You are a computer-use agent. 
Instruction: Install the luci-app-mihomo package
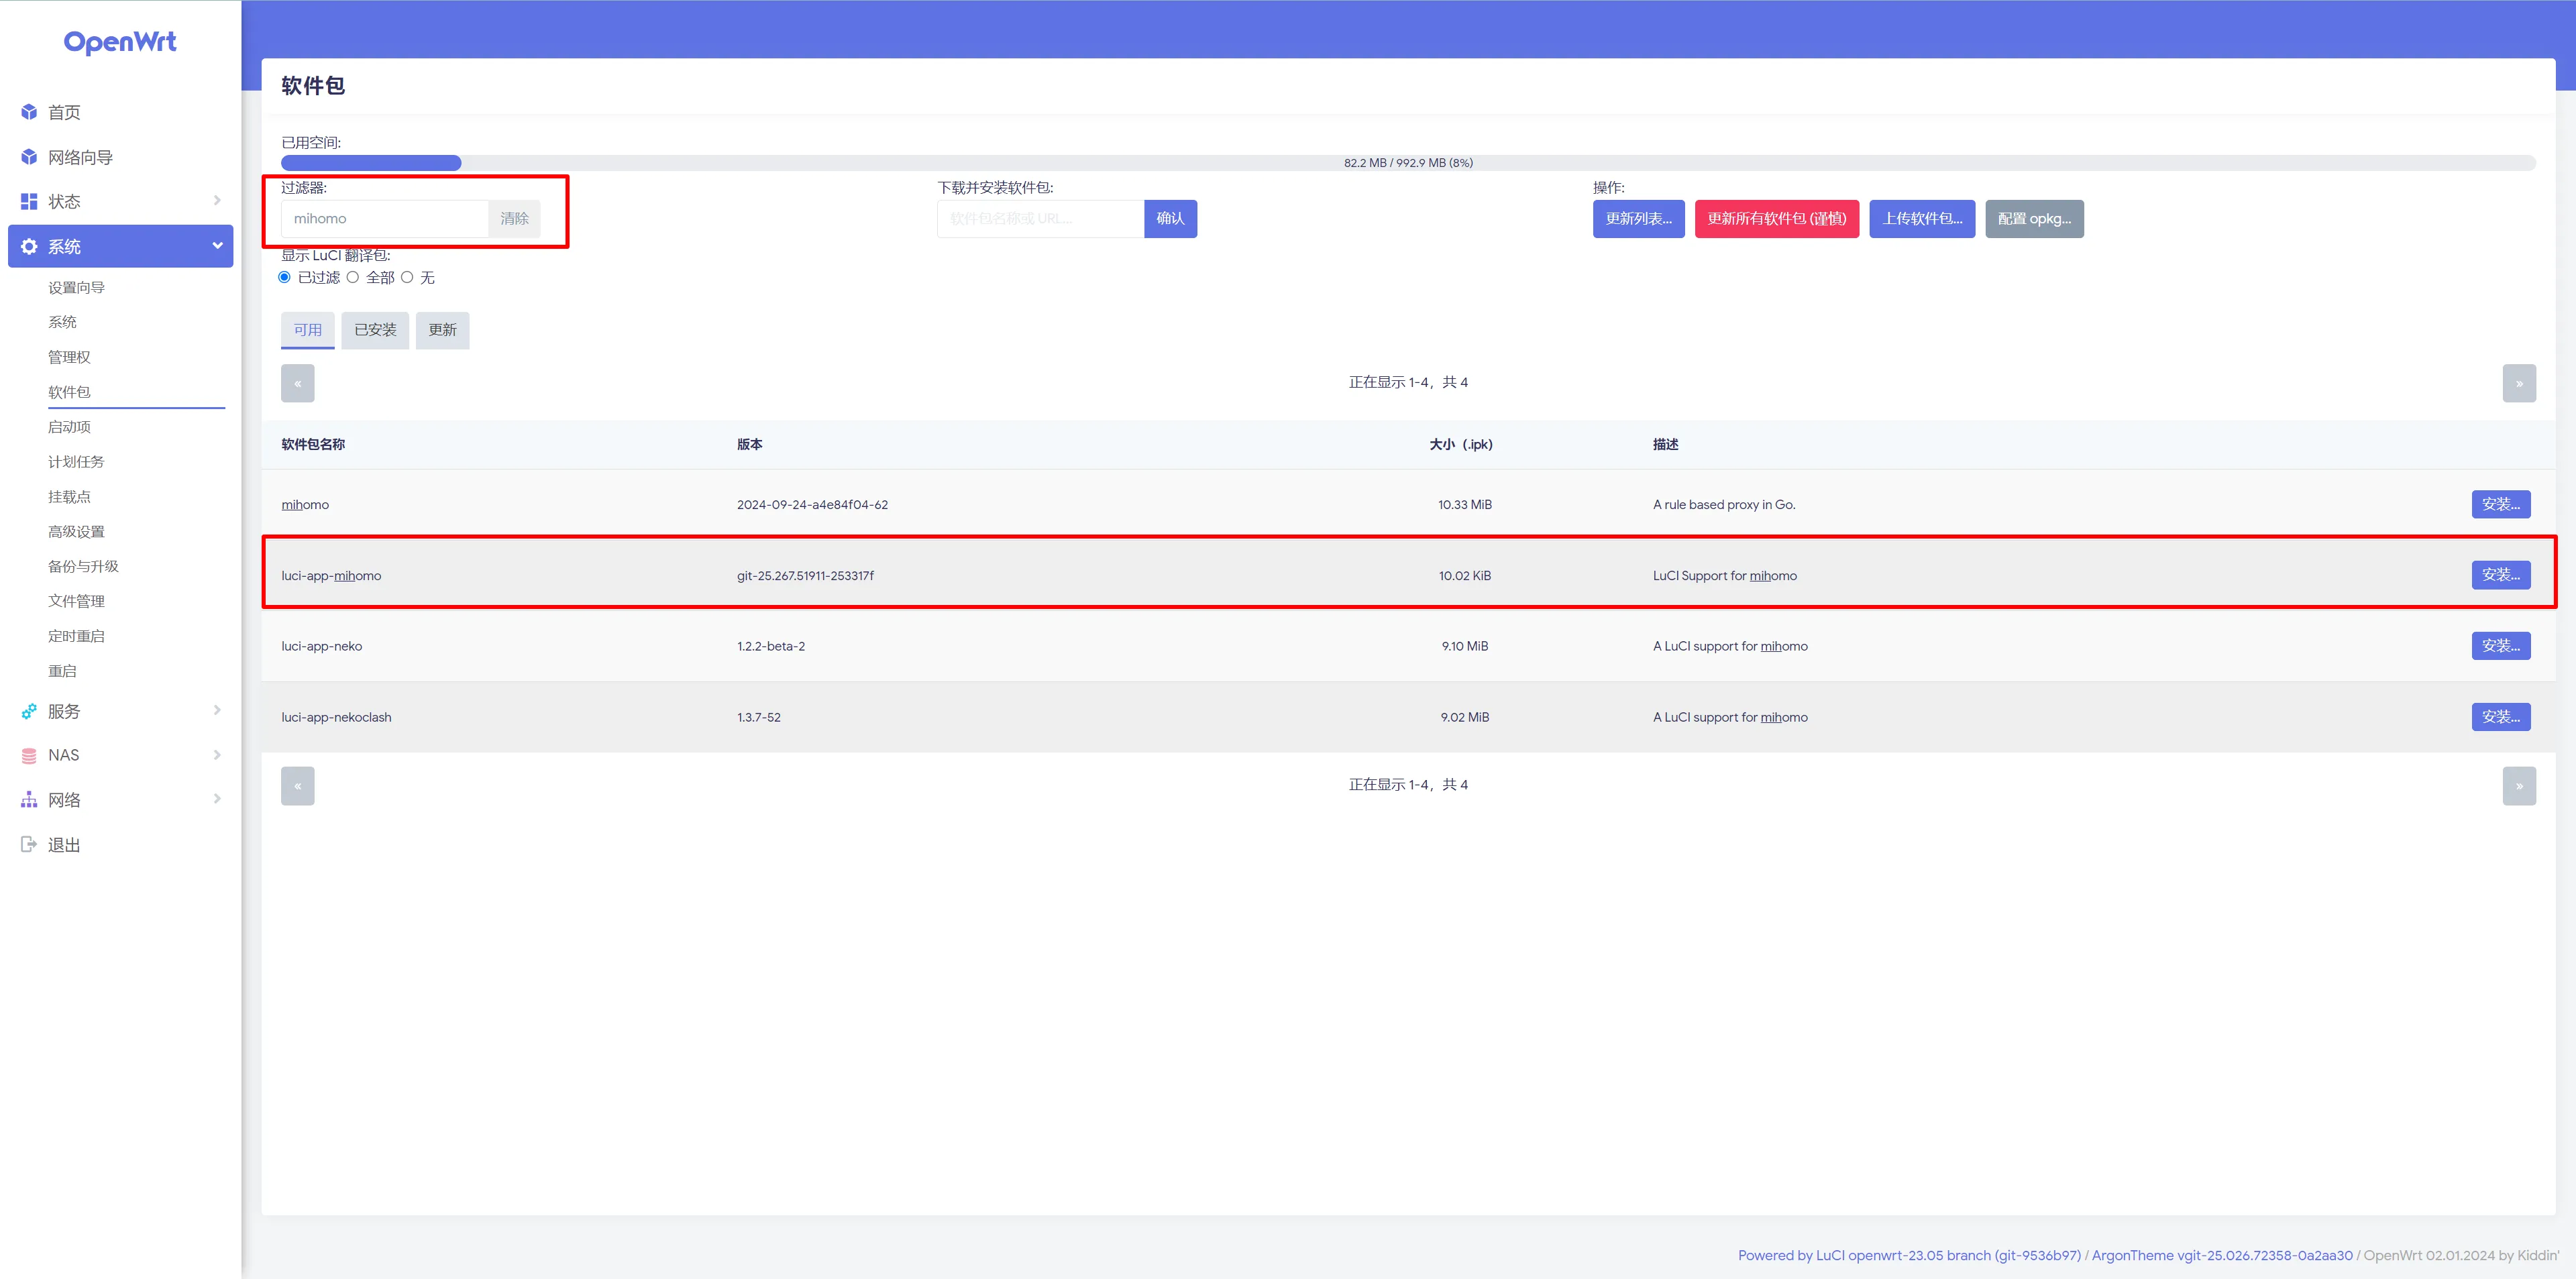coord(2500,575)
